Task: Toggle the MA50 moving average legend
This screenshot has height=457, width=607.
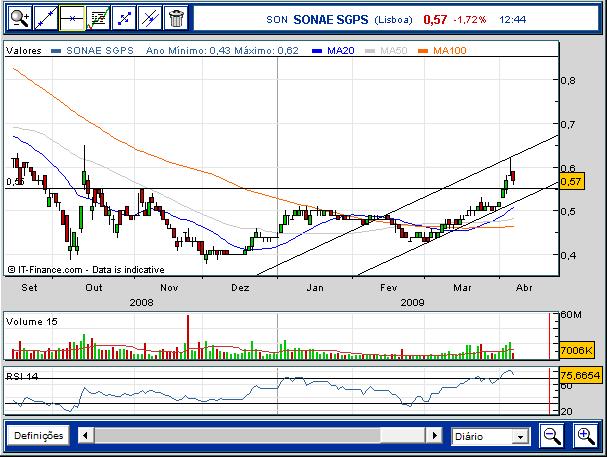Action: [x=386, y=51]
